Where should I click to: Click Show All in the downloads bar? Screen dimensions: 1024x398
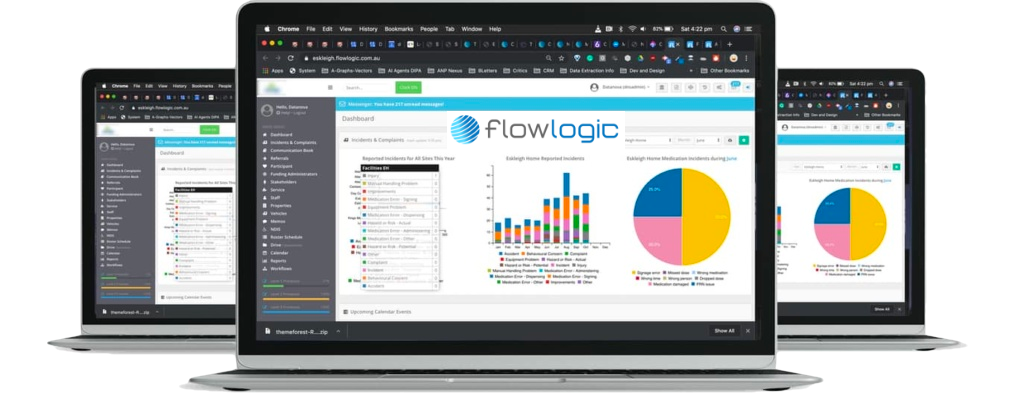pos(724,331)
